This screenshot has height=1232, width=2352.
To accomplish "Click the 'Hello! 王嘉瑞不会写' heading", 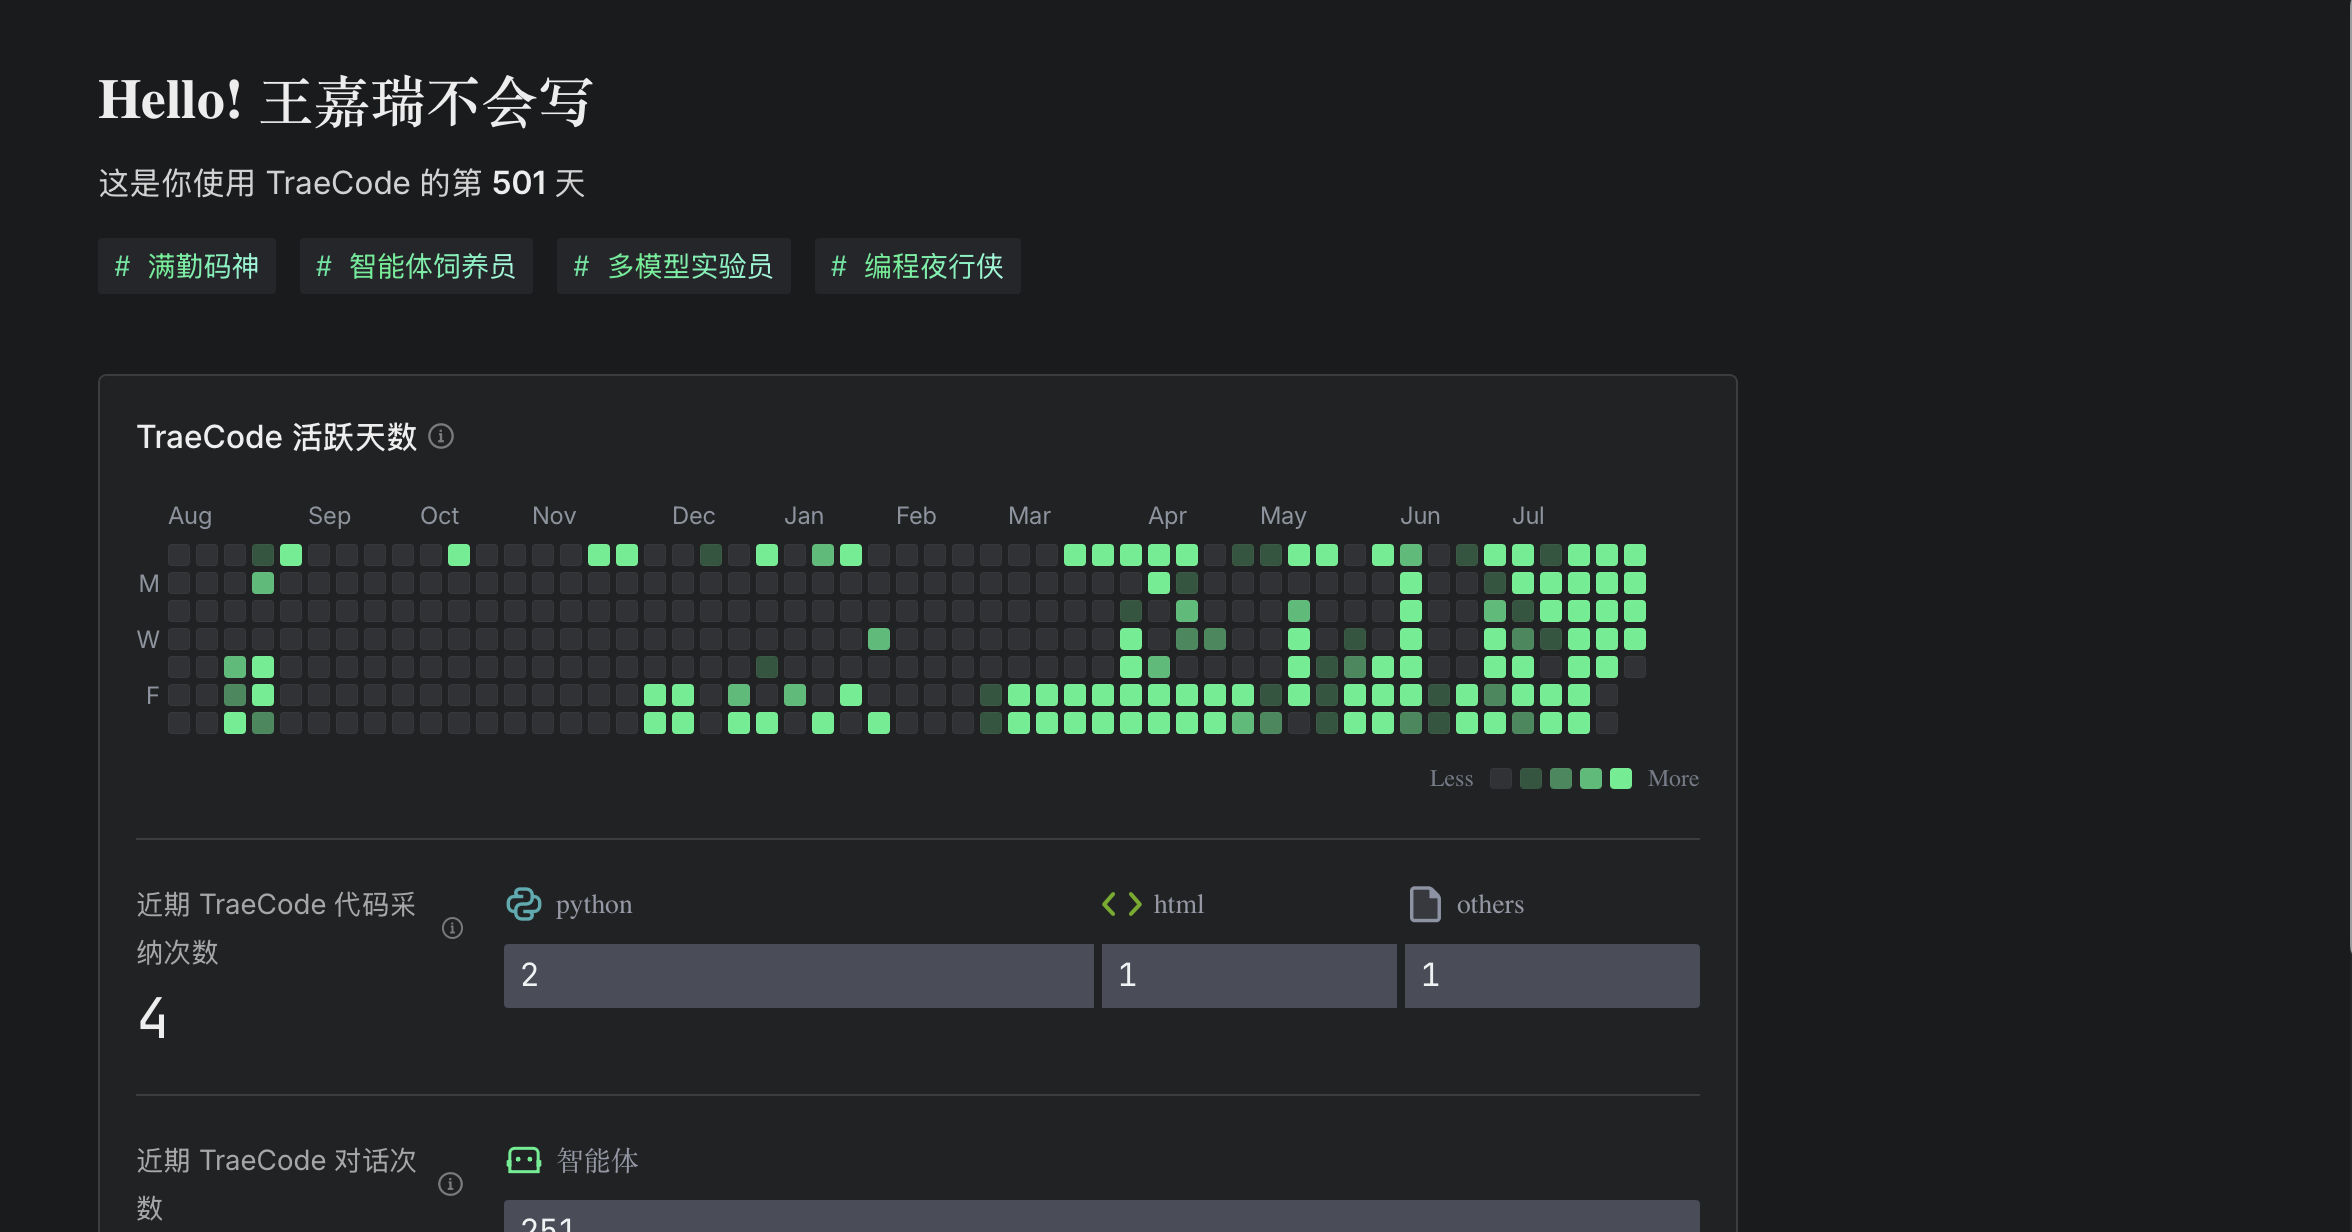I will click(346, 101).
